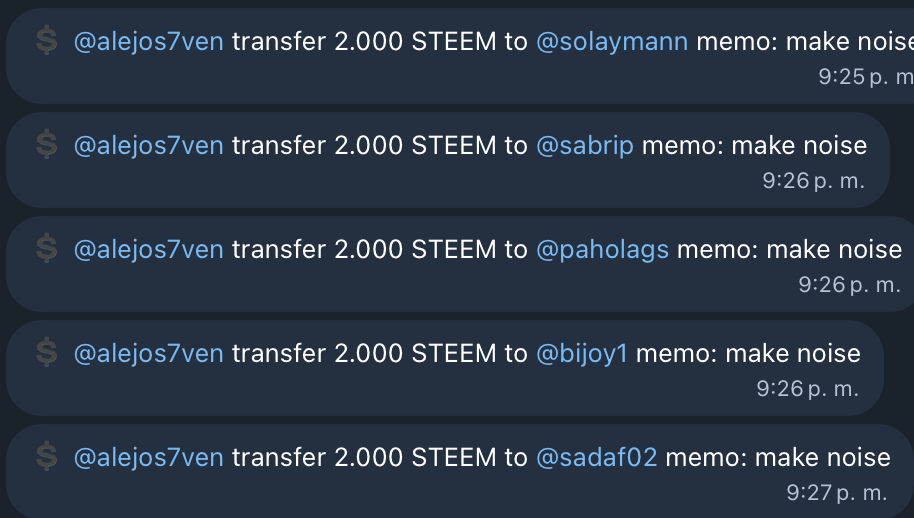Click @alejos7ven in the solaymann transfer message
This screenshot has height=518, width=914.
[149, 43]
